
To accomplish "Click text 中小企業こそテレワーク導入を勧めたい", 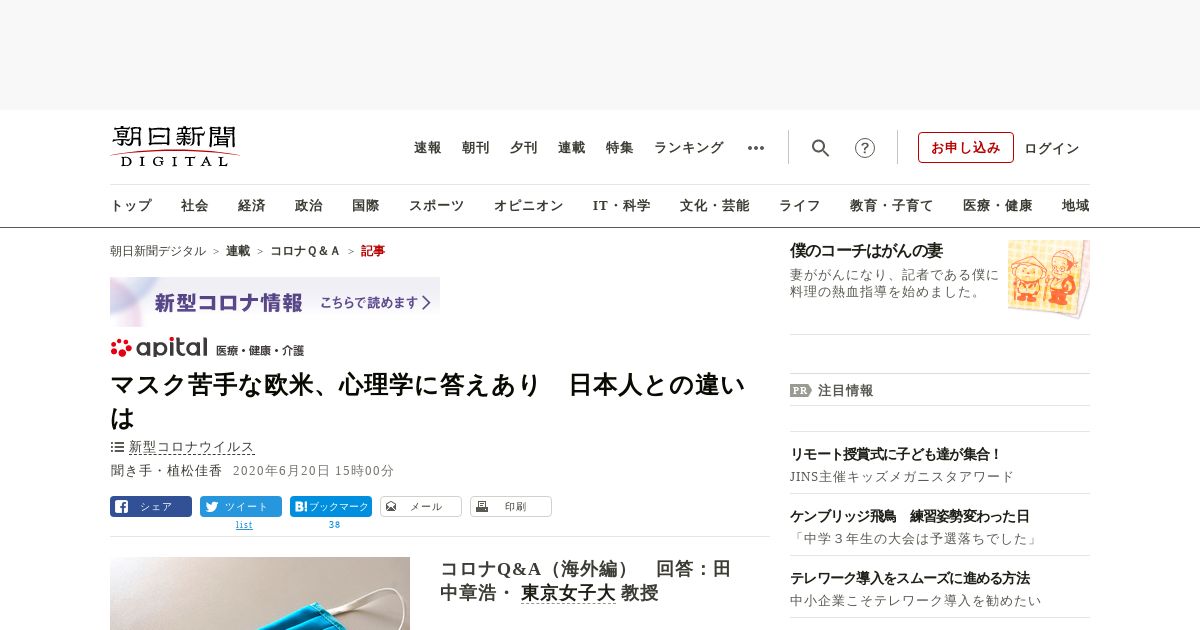I will point(915,601).
